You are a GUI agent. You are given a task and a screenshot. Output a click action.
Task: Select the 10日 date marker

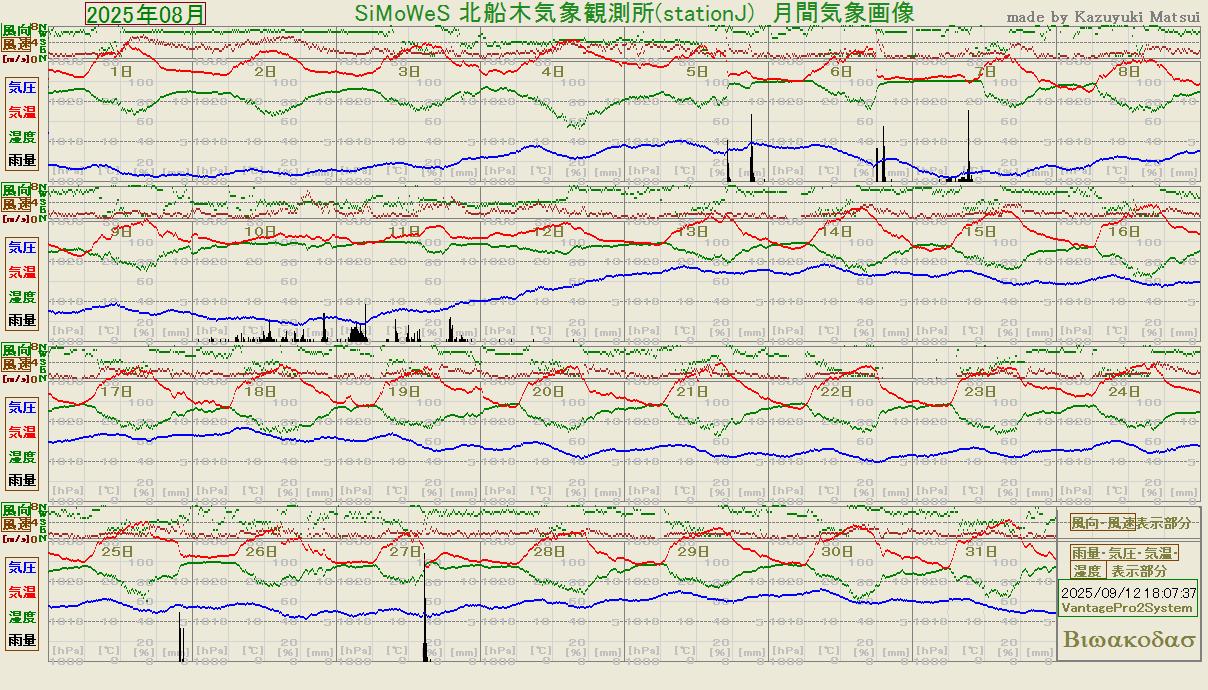point(261,231)
